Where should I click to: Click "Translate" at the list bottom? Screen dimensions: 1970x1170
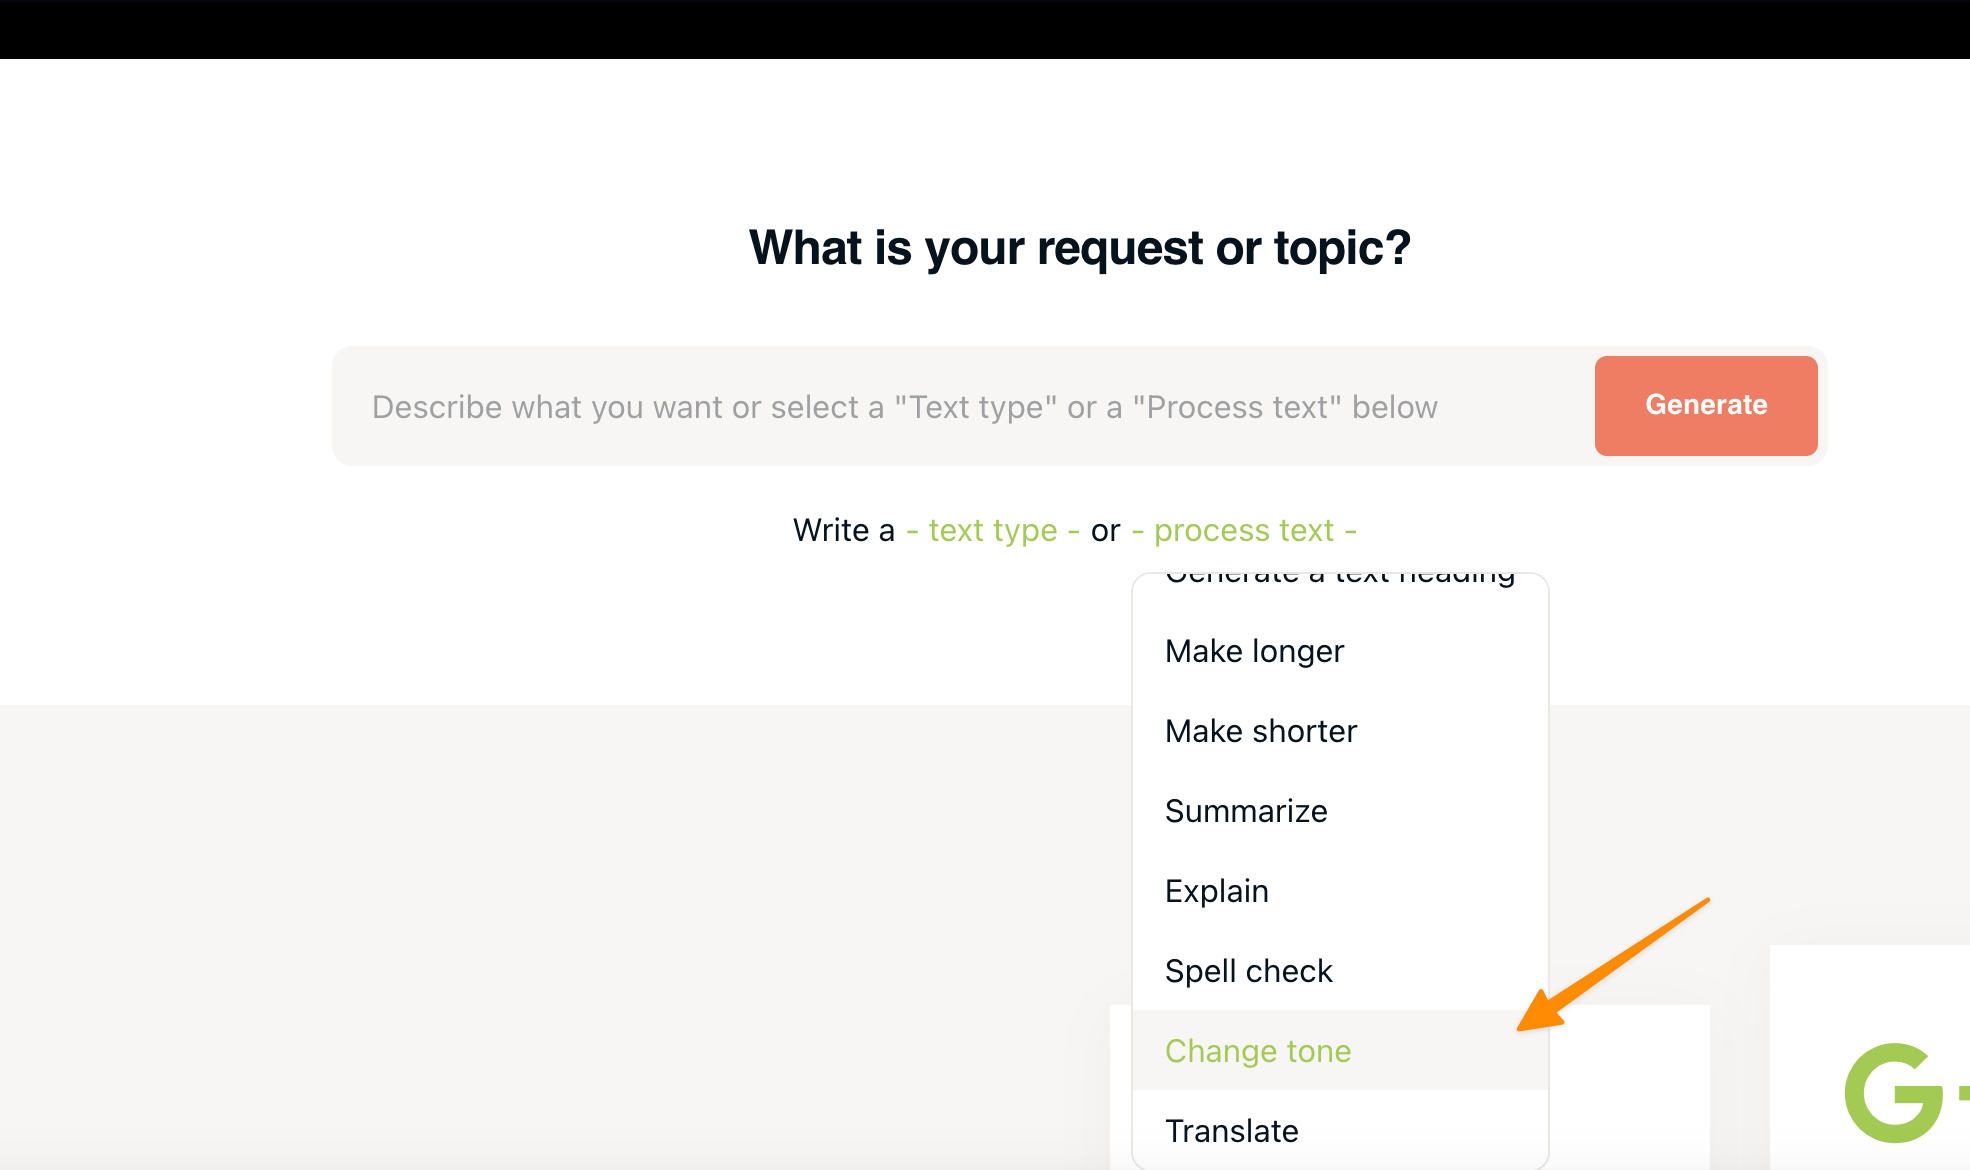1231,1131
